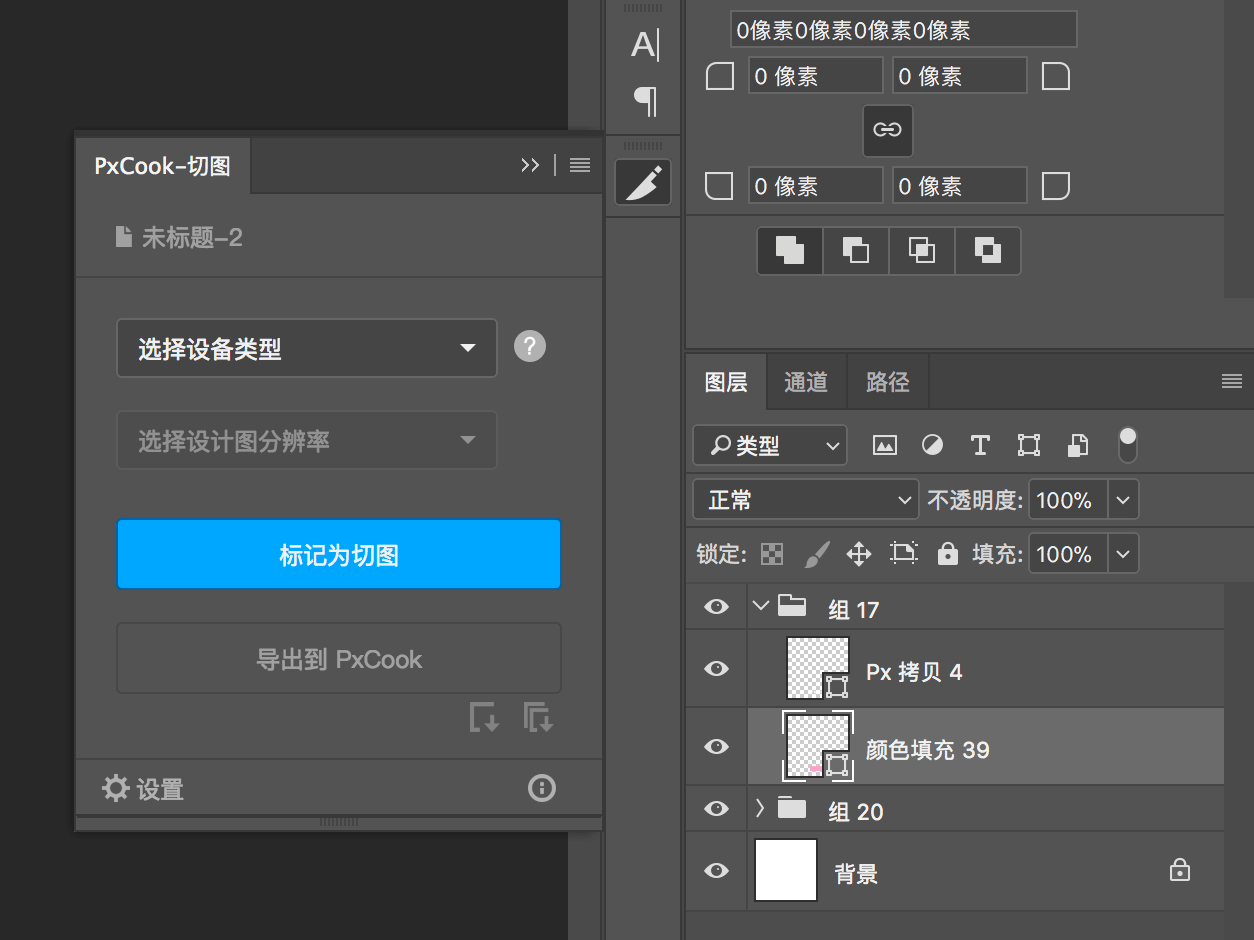Open the Paragraph panel icon

645,100
